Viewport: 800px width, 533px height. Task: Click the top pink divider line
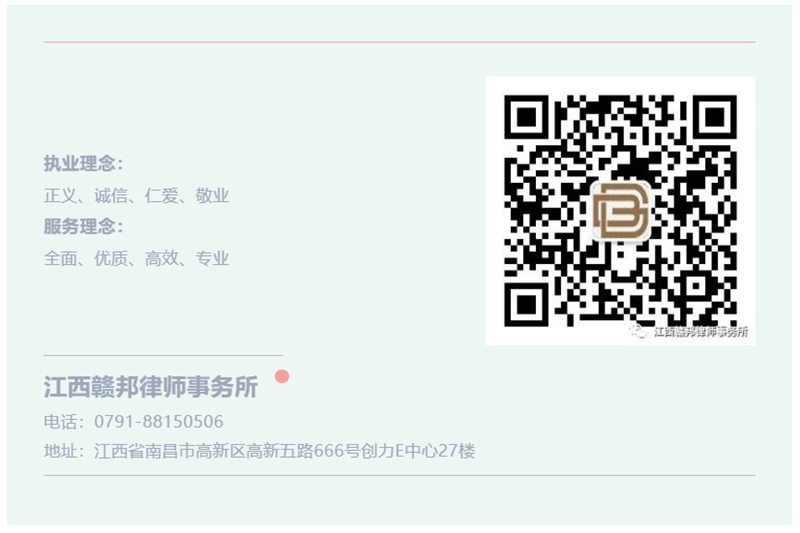tap(399, 42)
